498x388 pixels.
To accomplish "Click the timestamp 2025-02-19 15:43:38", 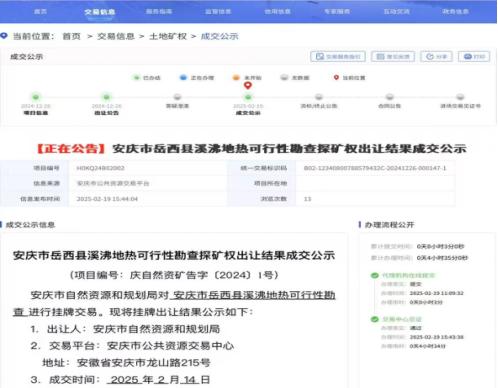I will [436, 337].
